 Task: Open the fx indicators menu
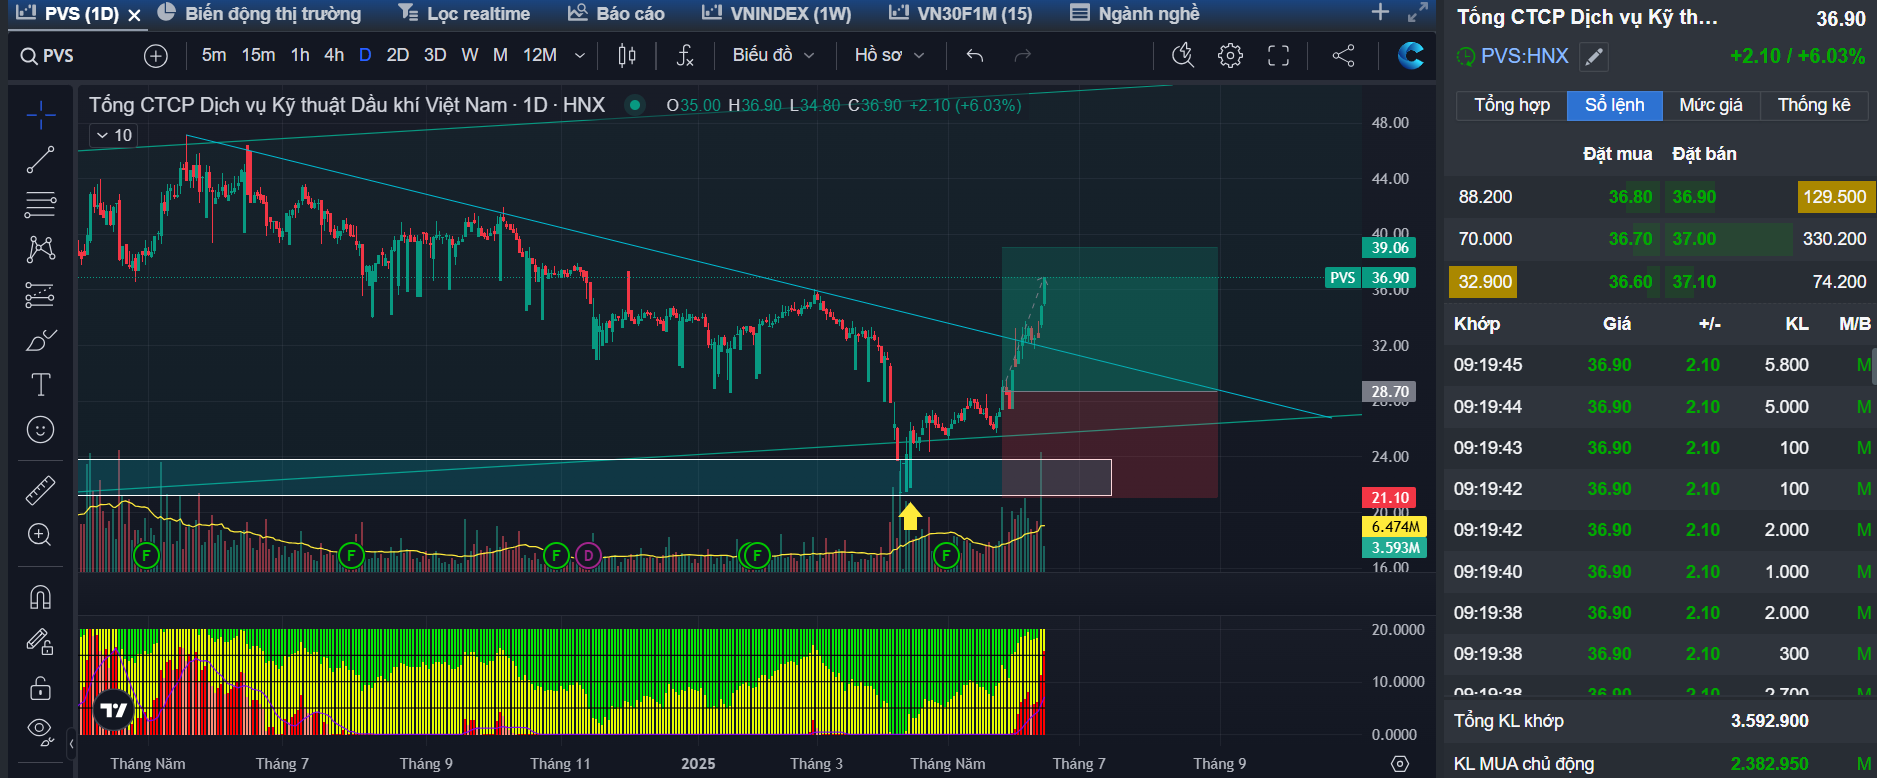click(685, 56)
